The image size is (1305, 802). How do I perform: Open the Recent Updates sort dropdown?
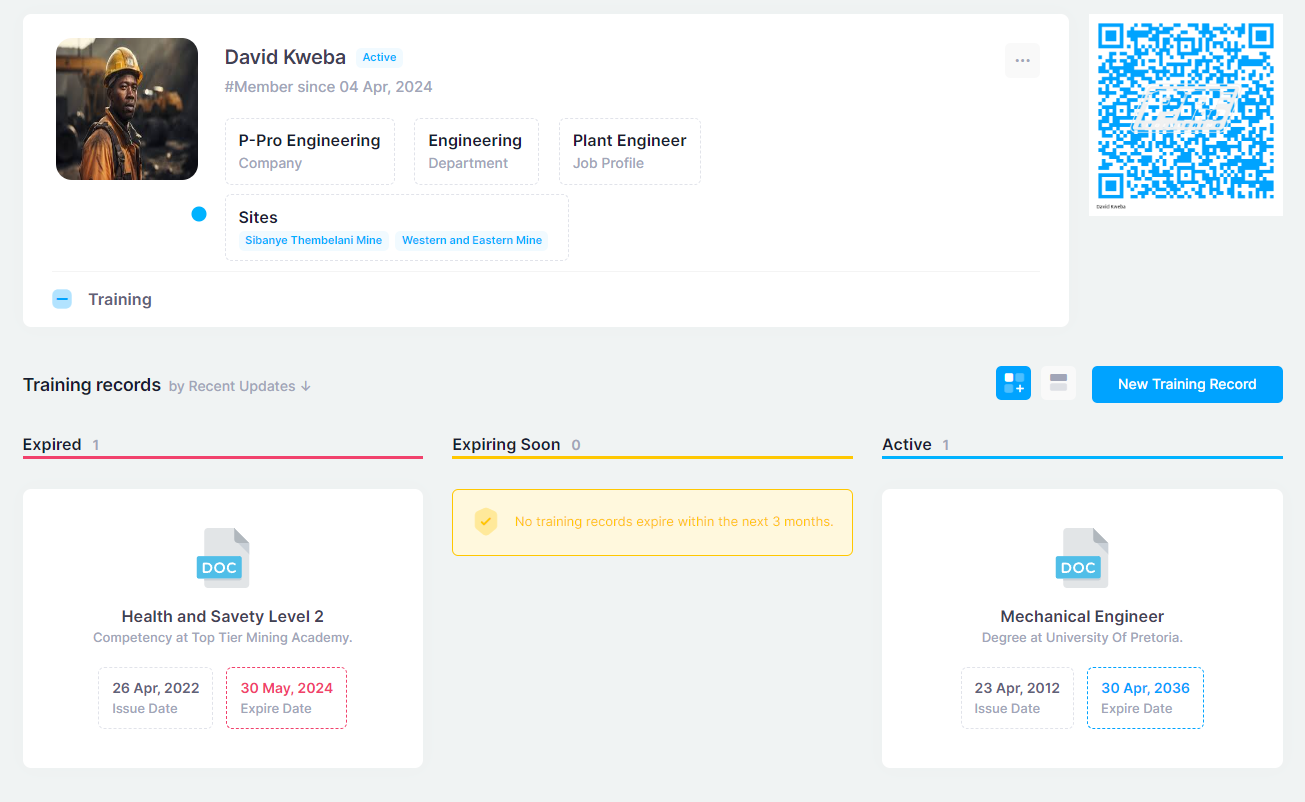(x=240, y=385)
